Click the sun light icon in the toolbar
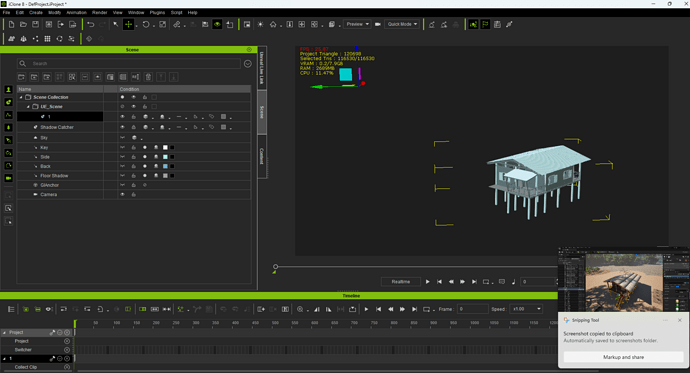Image resolution: width=690 pixels, height=373 pixels. [261, 24]
